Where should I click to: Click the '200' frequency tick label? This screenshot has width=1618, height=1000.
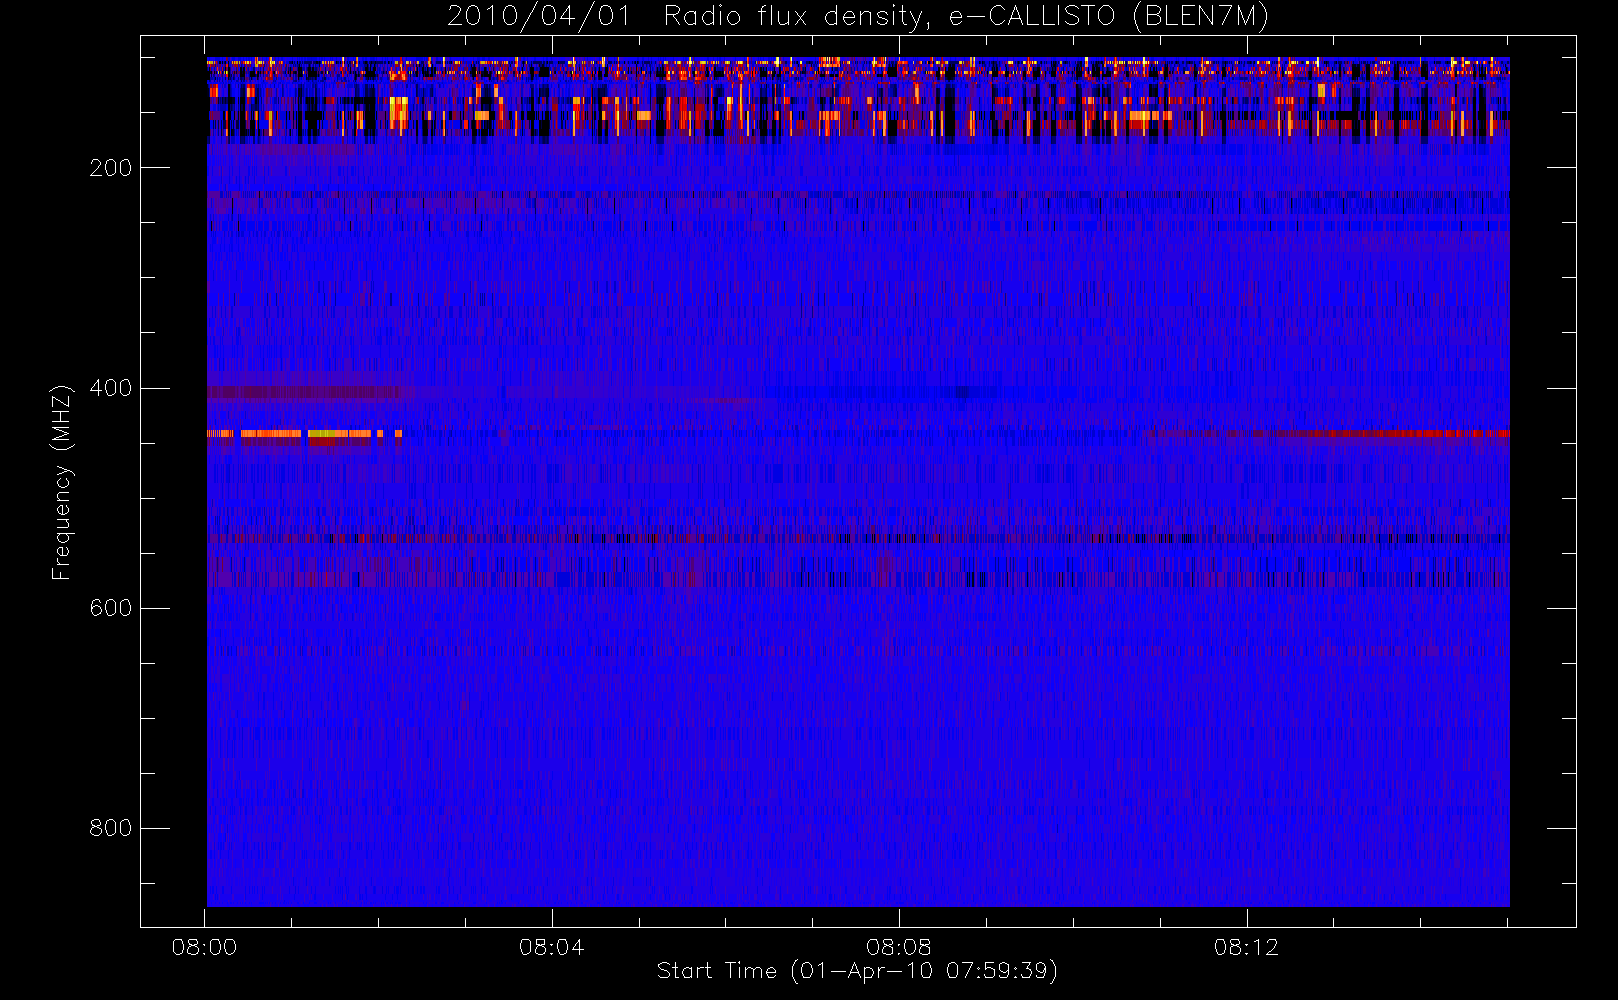110,168
